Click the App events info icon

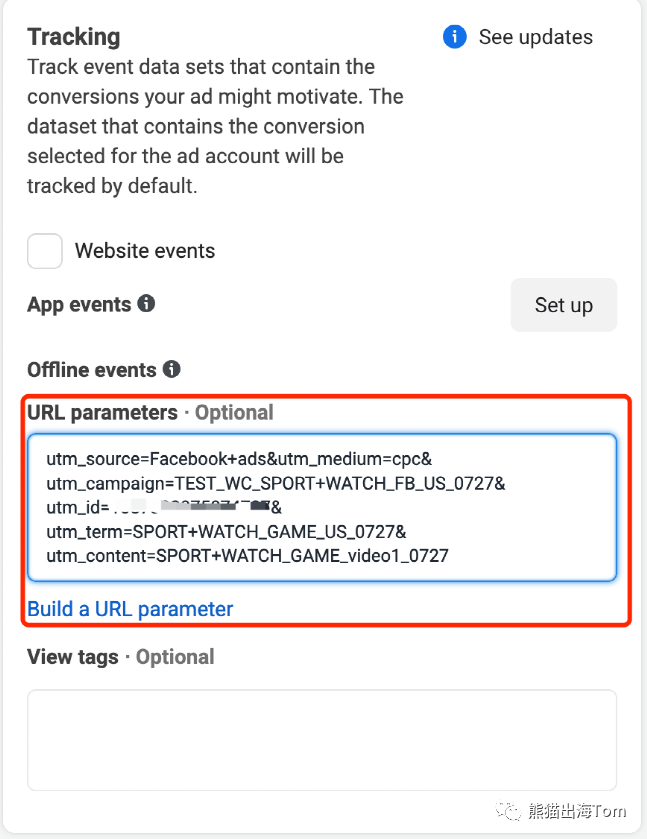click(x=147, y=303)
